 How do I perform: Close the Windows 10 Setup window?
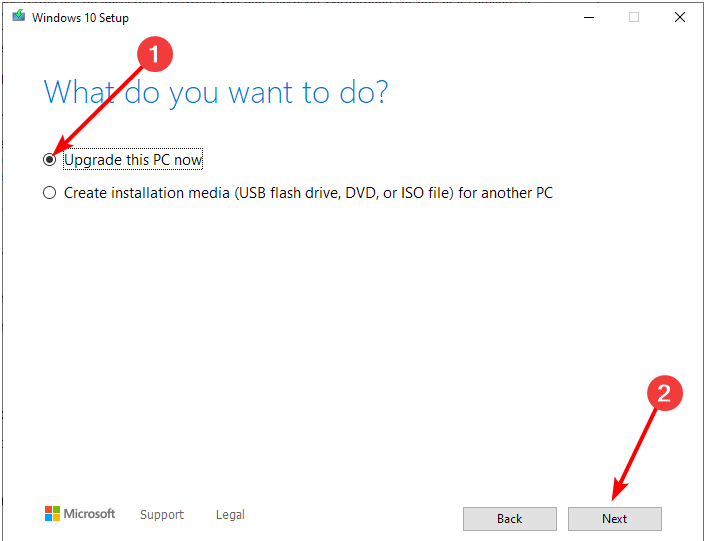click(680, 18)
